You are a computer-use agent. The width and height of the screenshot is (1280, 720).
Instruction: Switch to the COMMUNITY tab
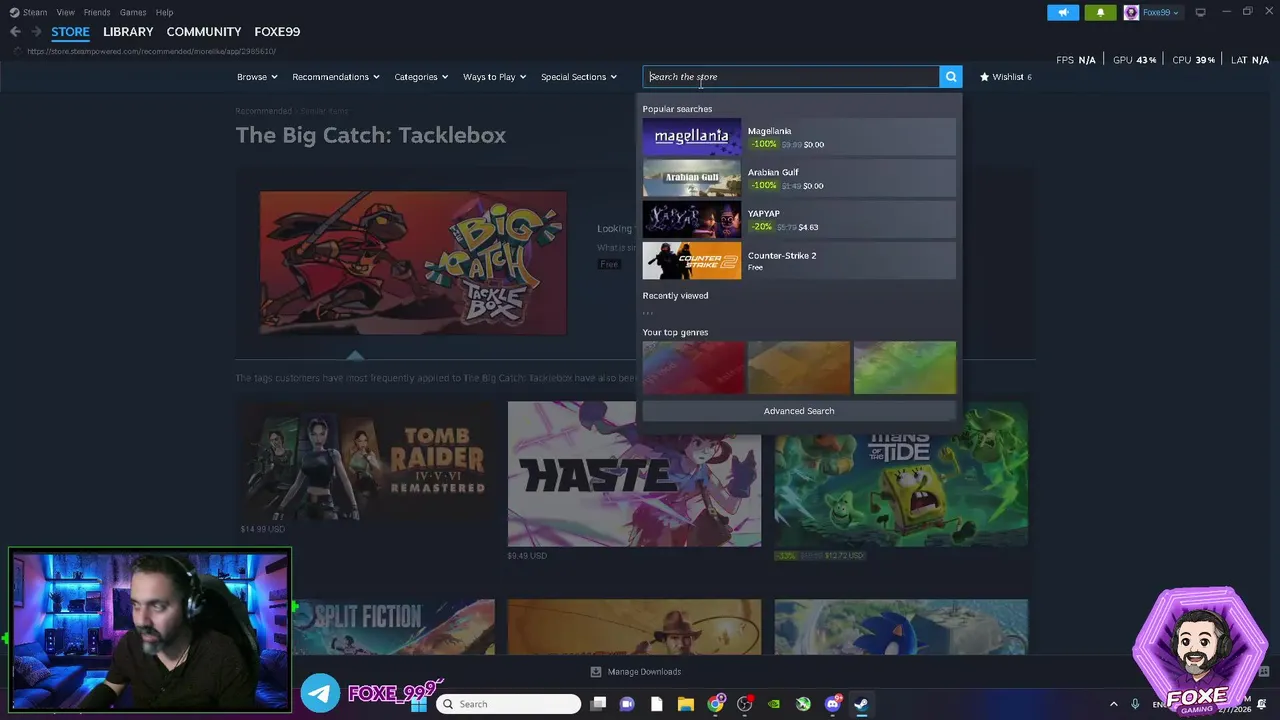[x=204, y=32]
